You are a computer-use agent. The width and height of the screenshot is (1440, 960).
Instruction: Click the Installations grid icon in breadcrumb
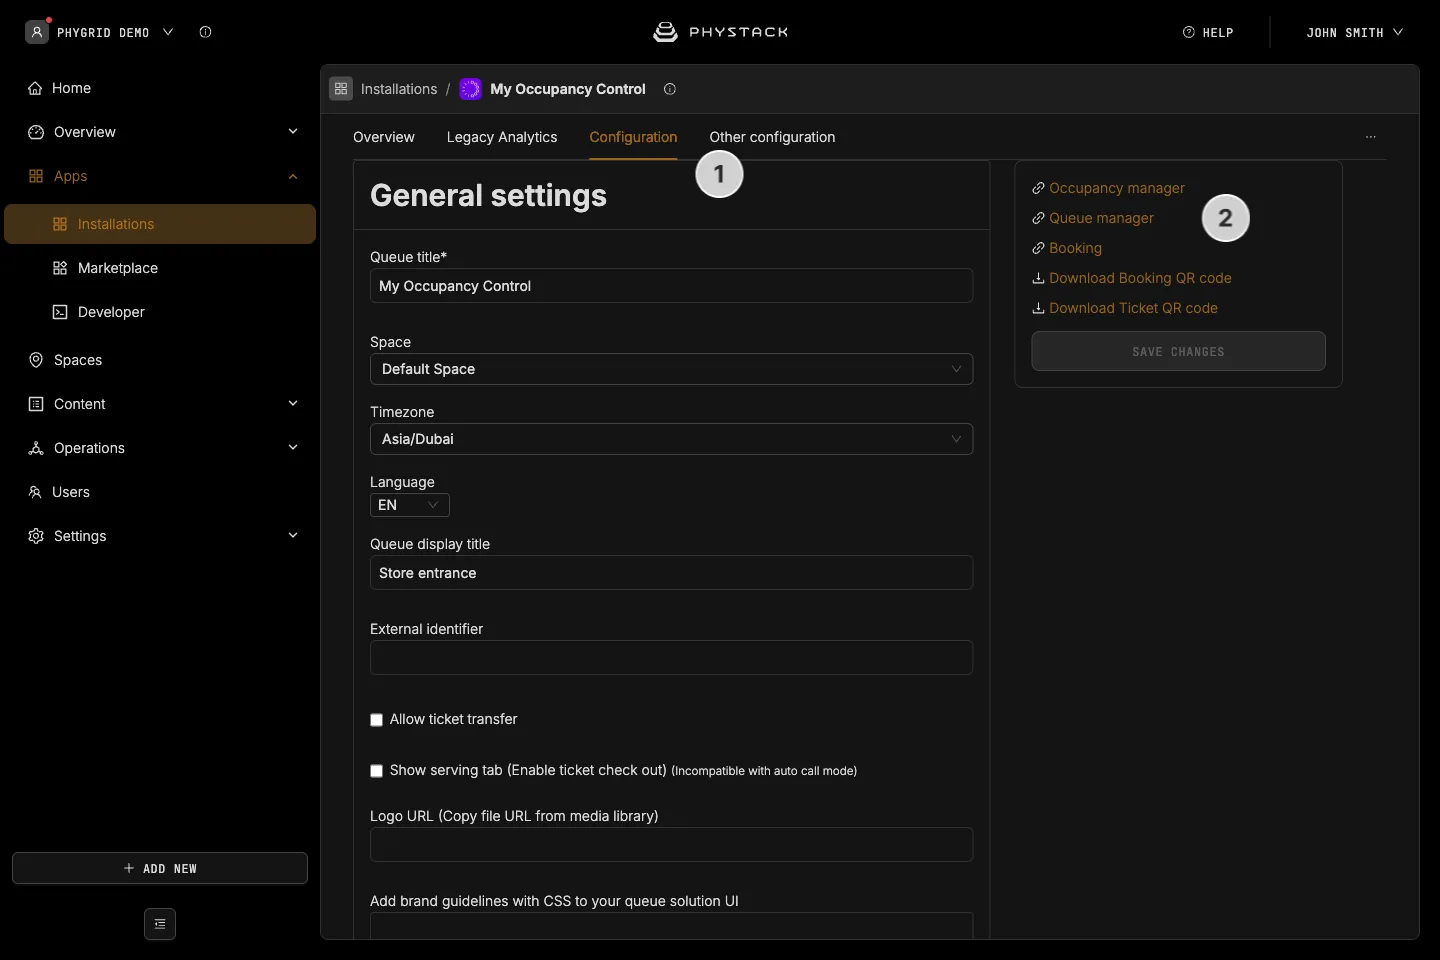[341, 89]
